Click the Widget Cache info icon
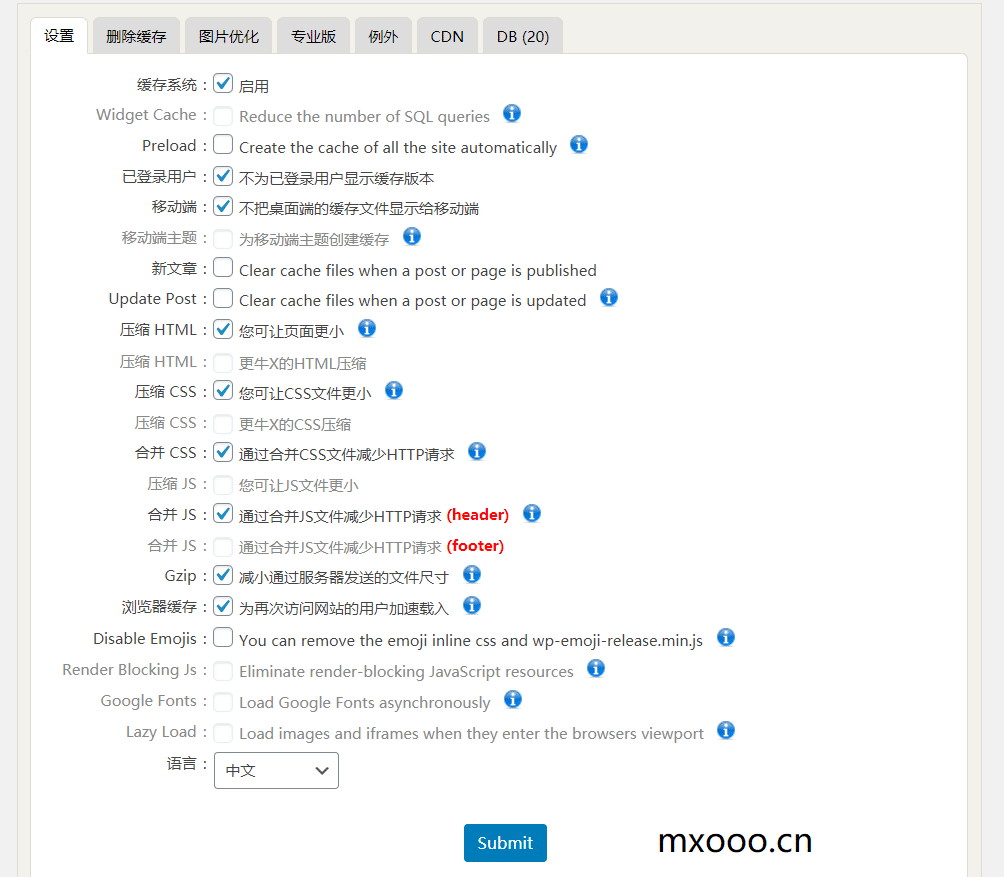This screenshot has height=877, width=1004. pyautogui.click(x=511, y=114)
